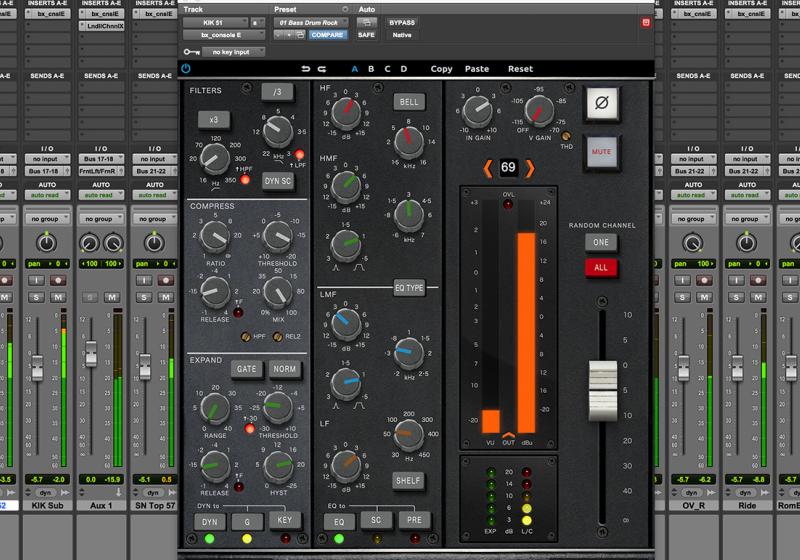This screenshot has width=800, height=560.
Task: Select settings slot C
Action: 387,69
